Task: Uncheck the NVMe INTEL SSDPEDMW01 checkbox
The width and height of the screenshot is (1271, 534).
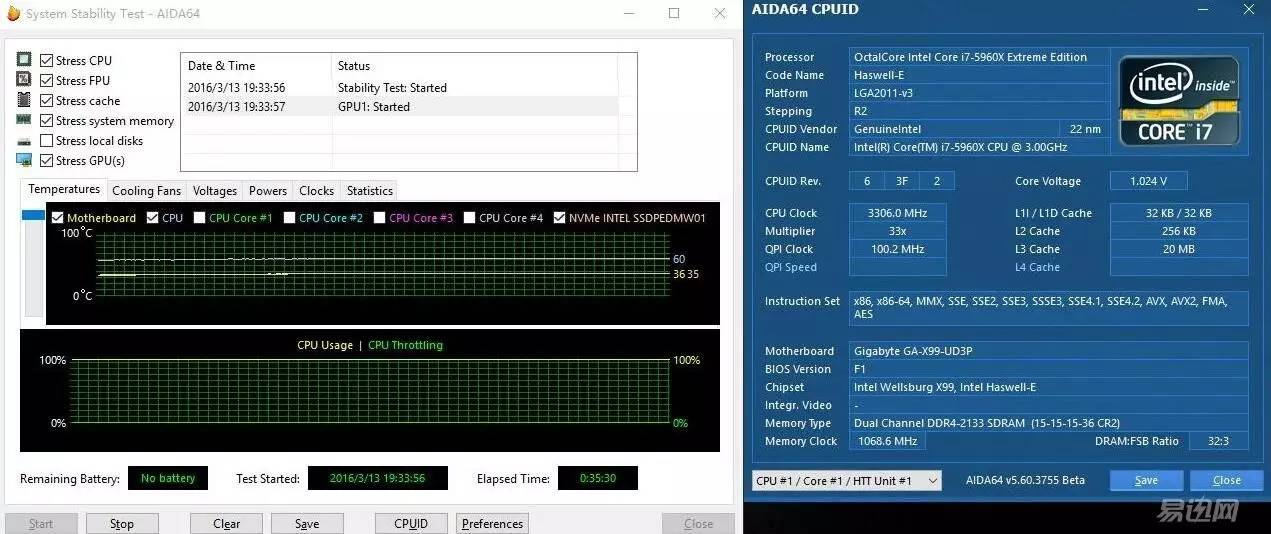Action: [559, 217]
